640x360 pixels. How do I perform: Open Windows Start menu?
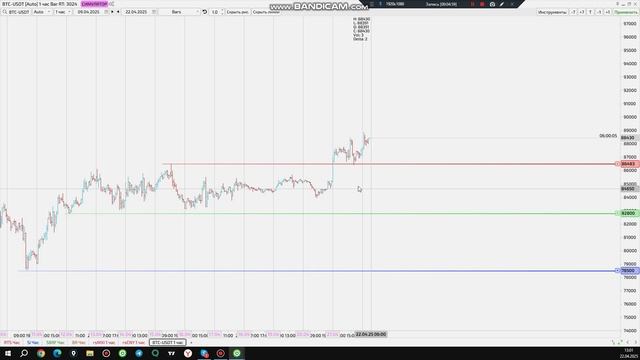[x=8, y=353]
